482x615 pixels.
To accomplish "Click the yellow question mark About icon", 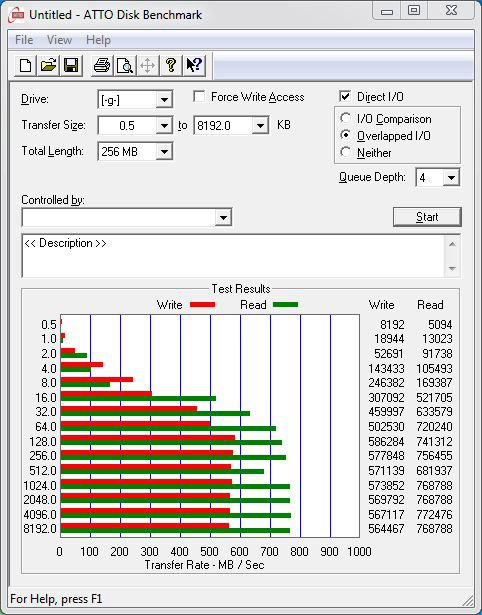I will click(171, 65).
